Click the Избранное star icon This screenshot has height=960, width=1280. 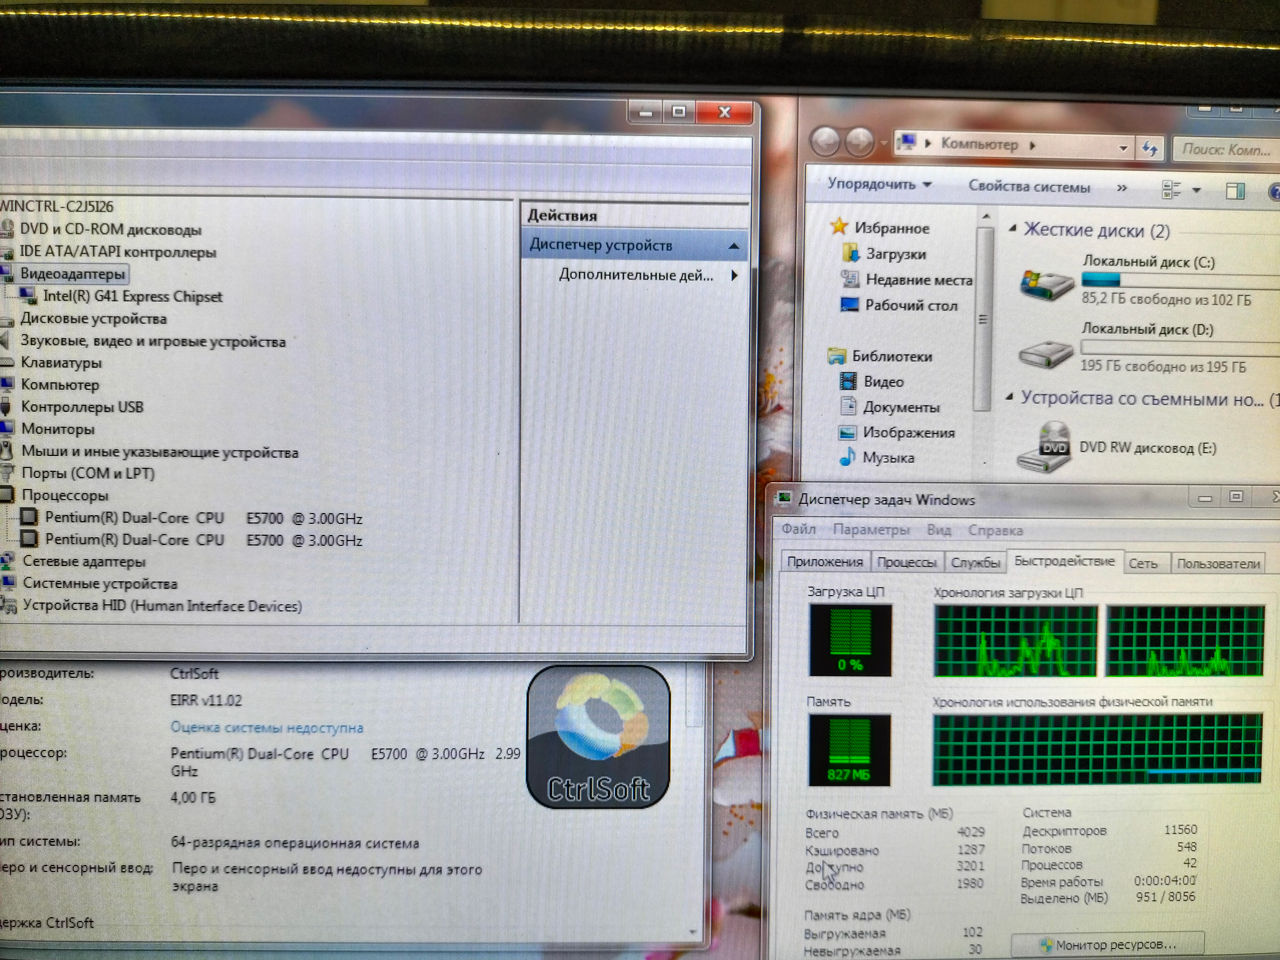840,227
